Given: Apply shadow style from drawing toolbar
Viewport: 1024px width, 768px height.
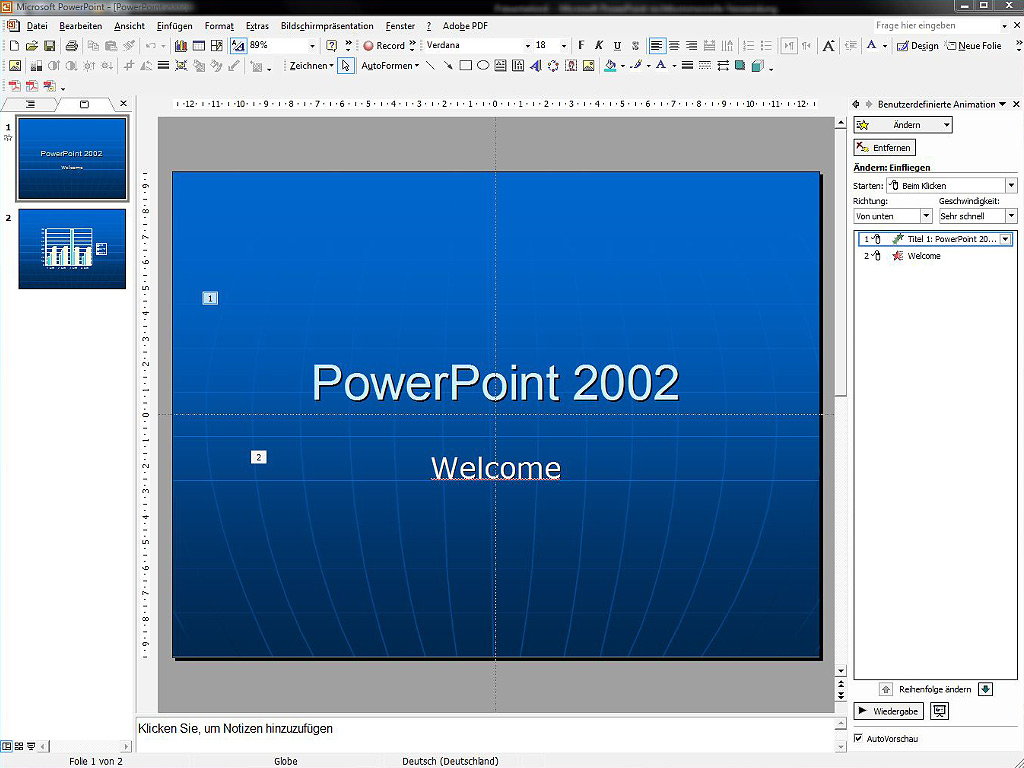Looking at the screenshot, I should click(x=740, y=65).
